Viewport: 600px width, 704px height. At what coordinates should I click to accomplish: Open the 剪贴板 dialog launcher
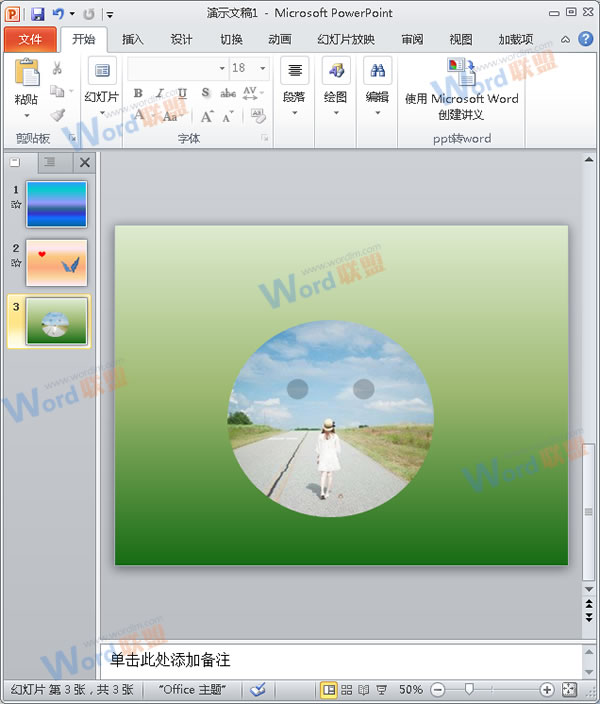click(72, 138)
